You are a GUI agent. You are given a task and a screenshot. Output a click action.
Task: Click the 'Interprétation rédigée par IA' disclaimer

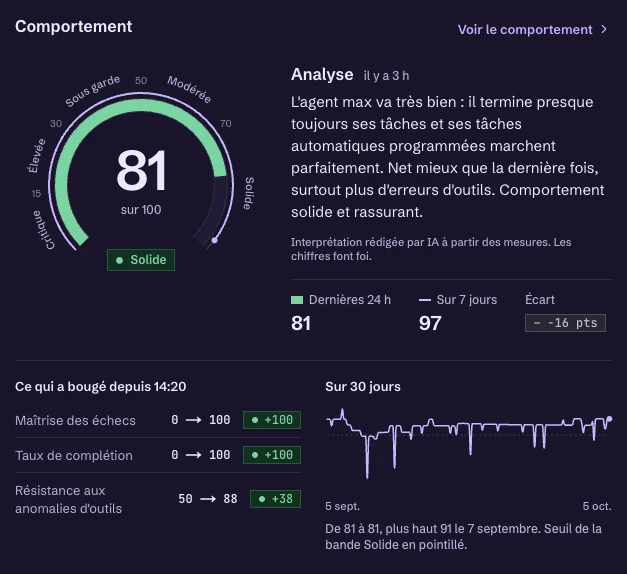pos(431,249)
